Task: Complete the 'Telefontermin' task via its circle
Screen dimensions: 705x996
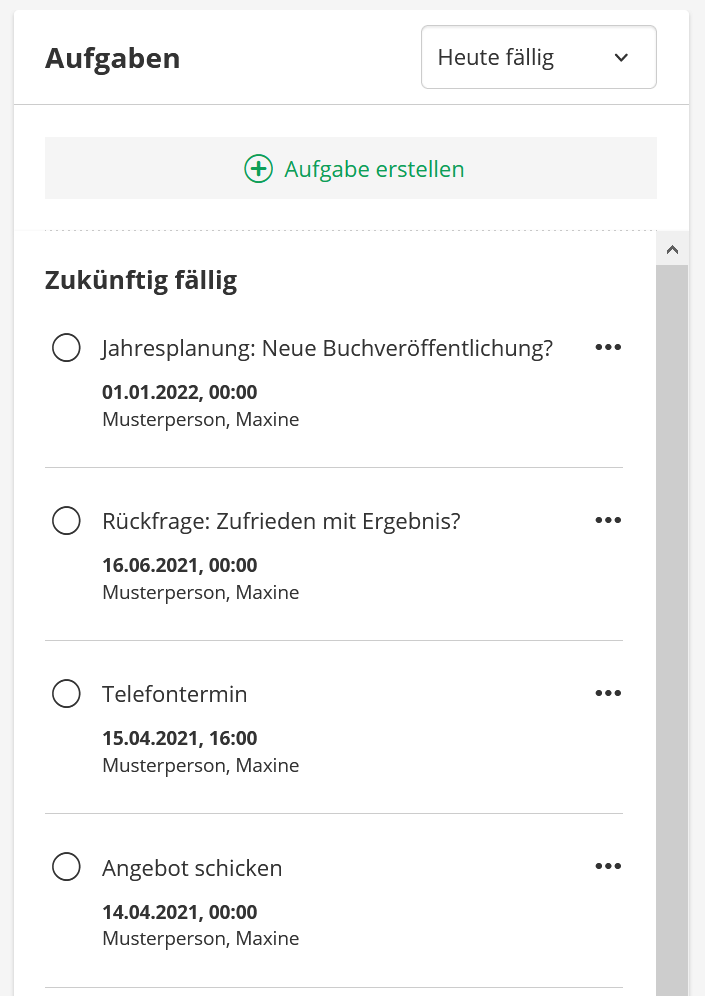Action: point(66,694)
